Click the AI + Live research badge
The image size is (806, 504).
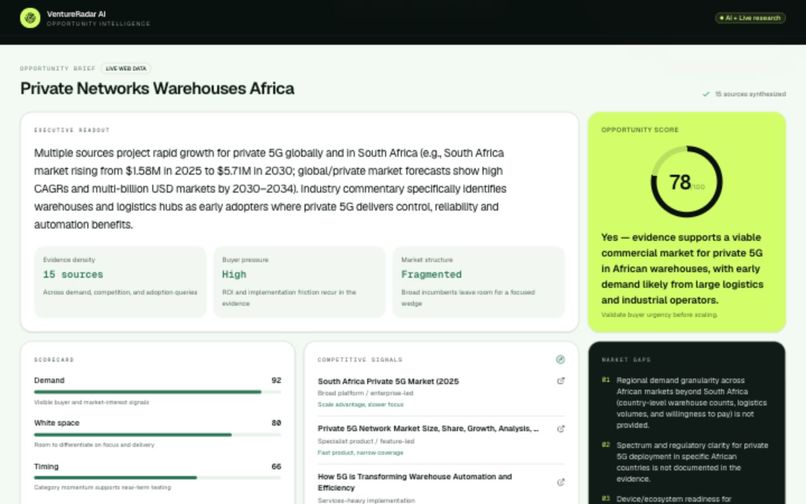click(x=750, y=18)
